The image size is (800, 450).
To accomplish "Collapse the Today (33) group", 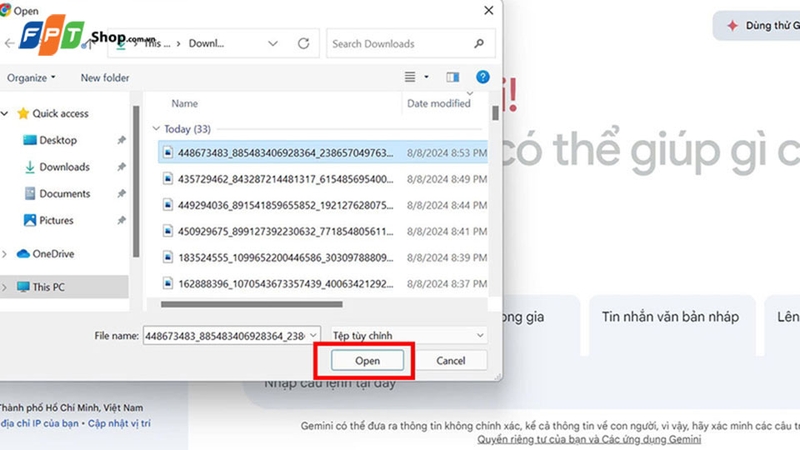I will (156, 129).
